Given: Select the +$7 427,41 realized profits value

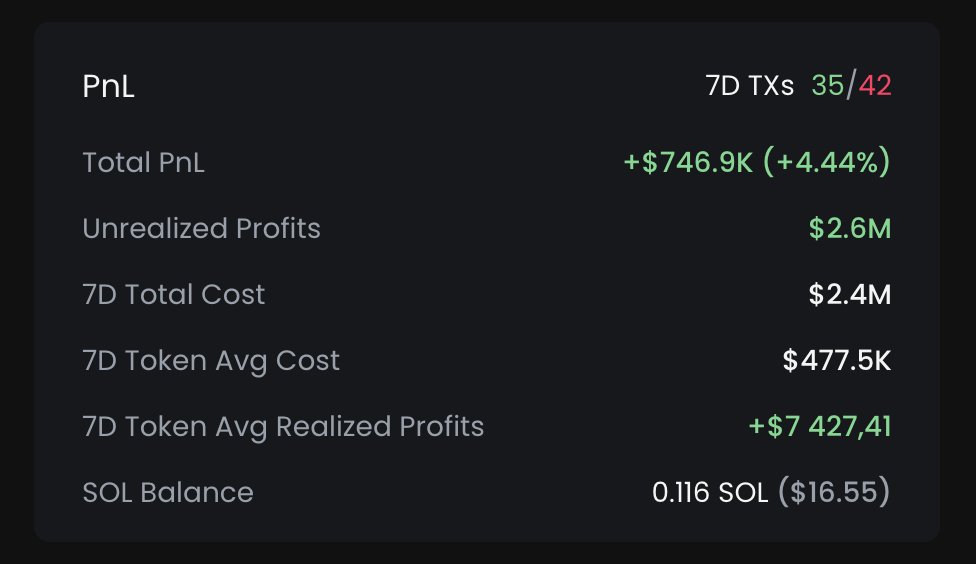Looking at the screenshot, I should click(x=820, y=426).
